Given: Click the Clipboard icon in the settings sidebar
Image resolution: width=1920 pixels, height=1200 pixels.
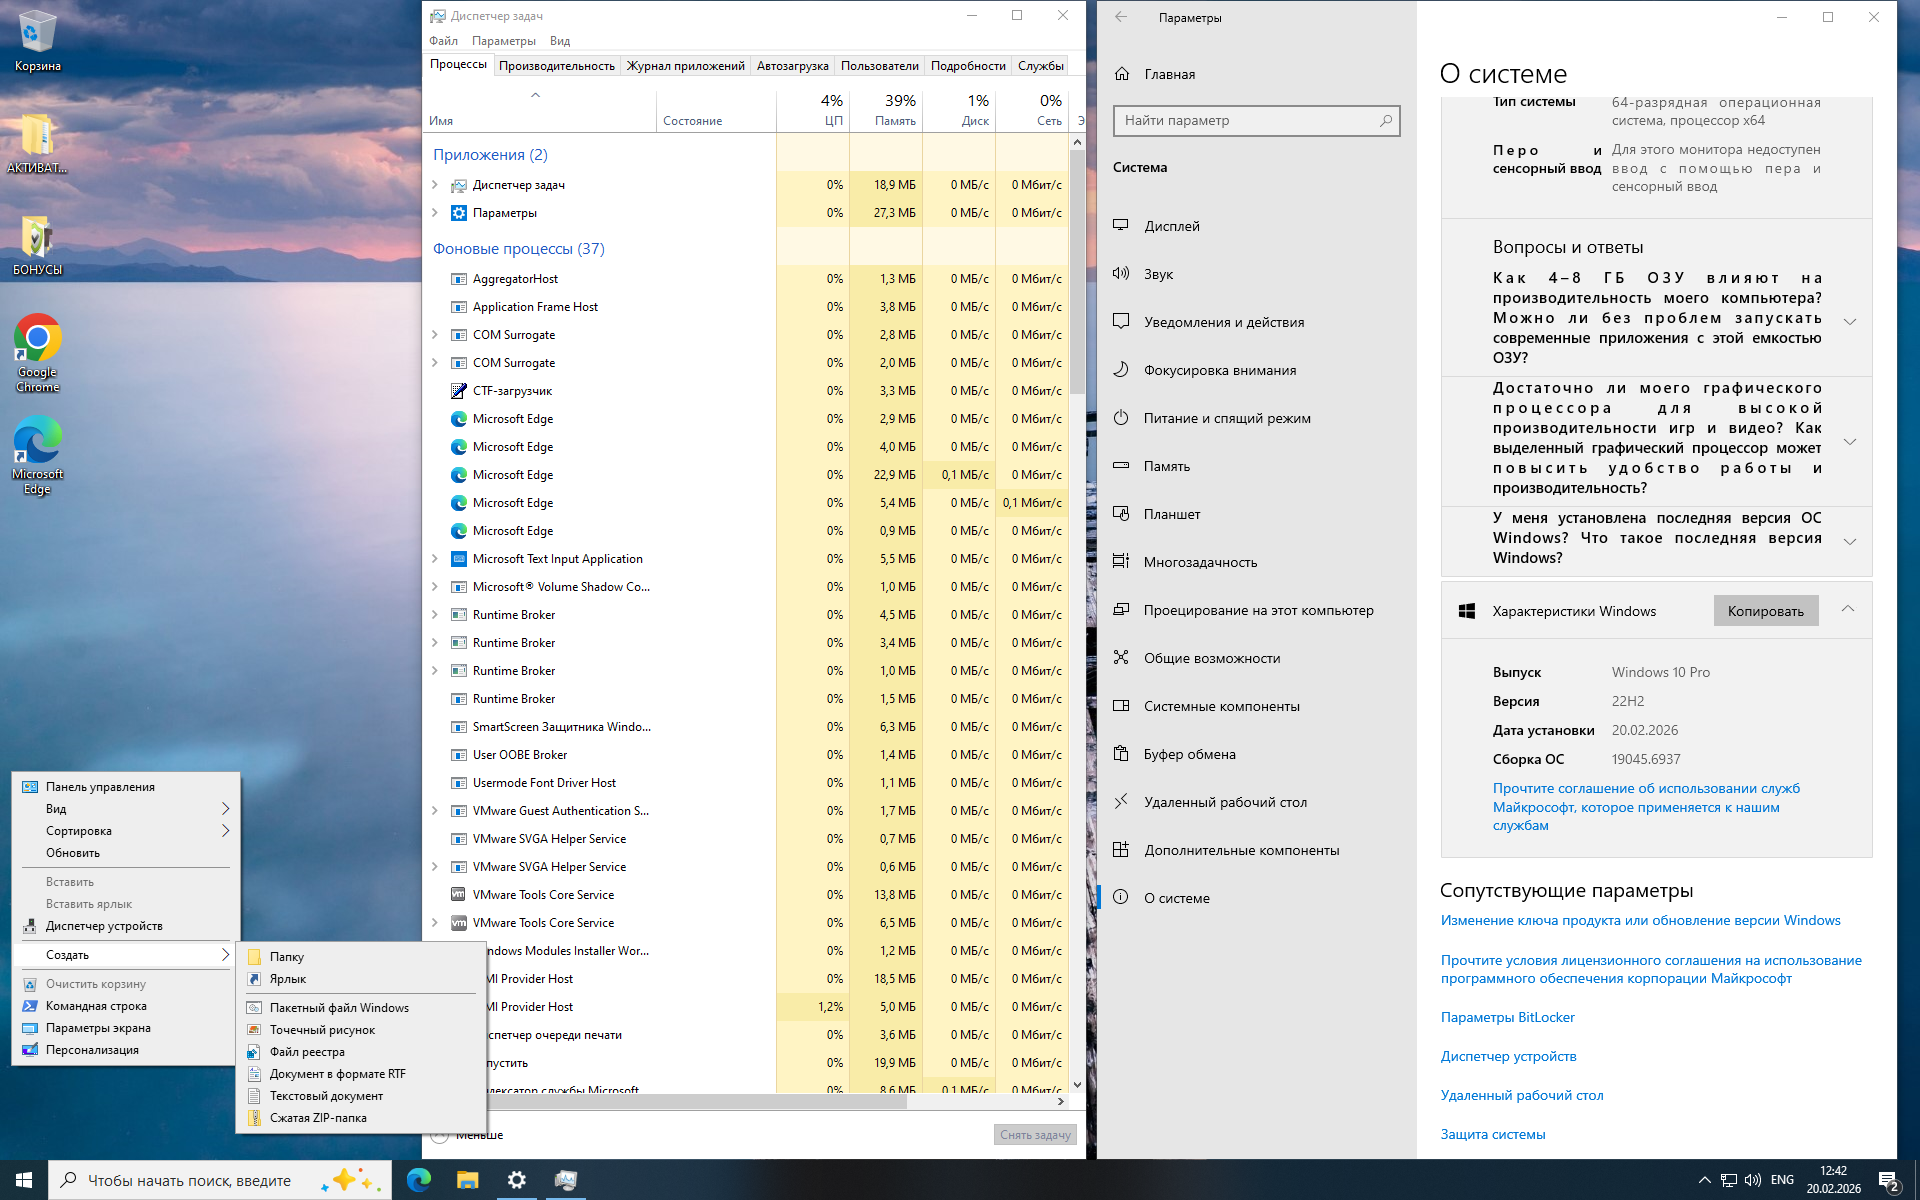Looking at the screenshot, I should tap(1121, 754).
